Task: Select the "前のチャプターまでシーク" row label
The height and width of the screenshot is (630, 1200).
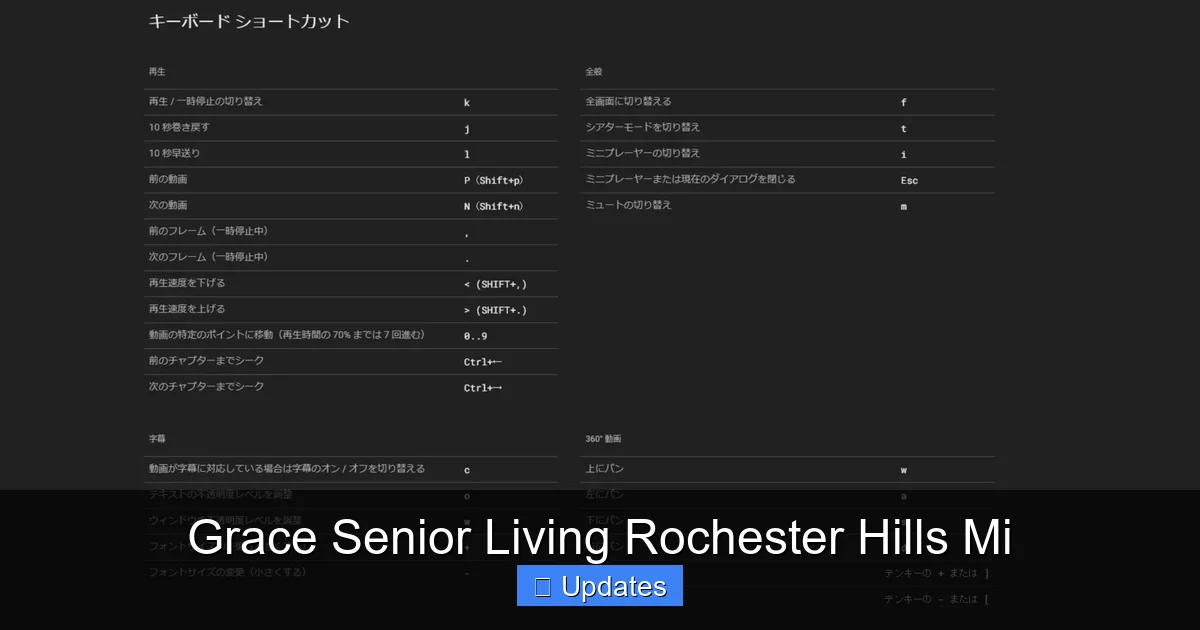Action: [206, 361]
